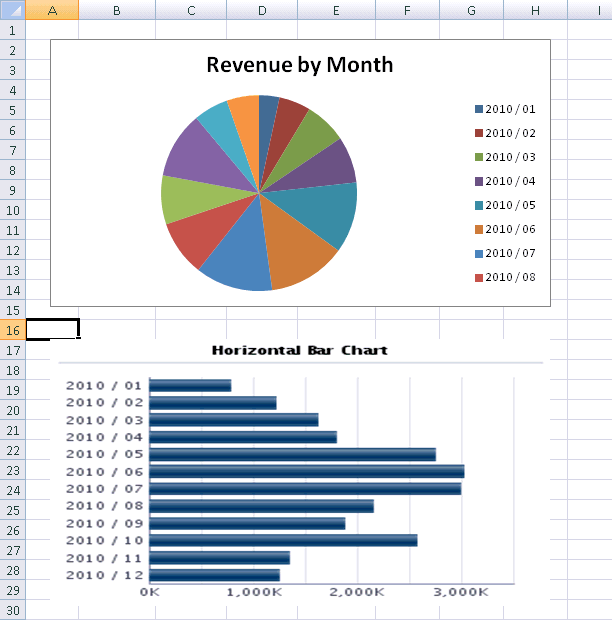612x620 pixels.
Task: Select column B header
Action: (x=117, y=9)
